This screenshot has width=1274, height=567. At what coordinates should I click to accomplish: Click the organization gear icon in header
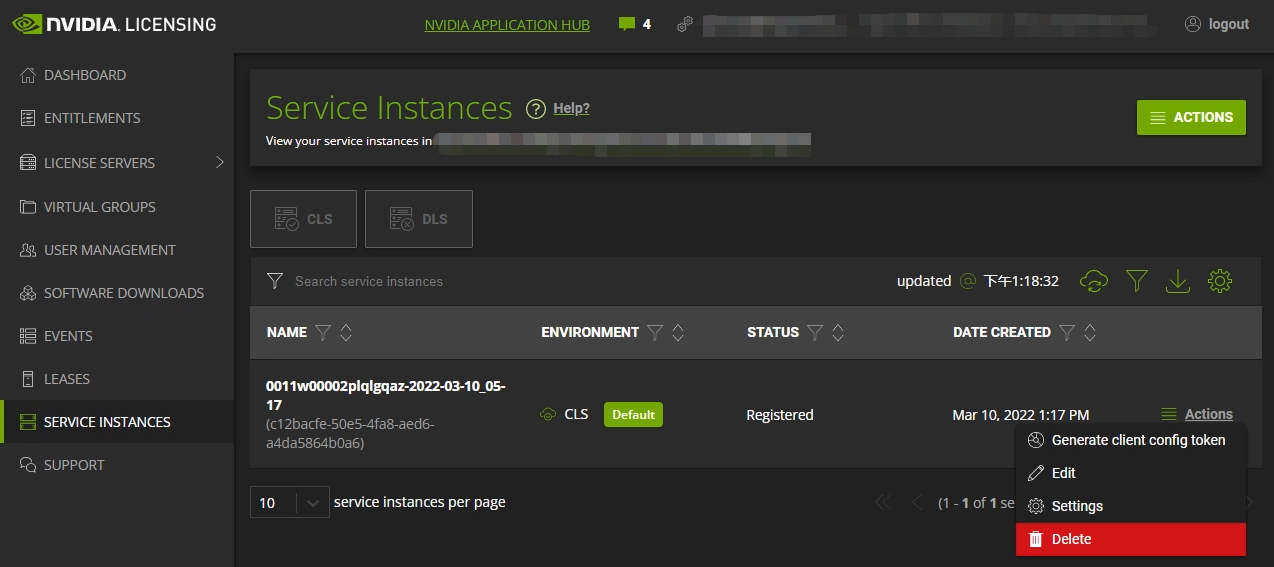685,24
